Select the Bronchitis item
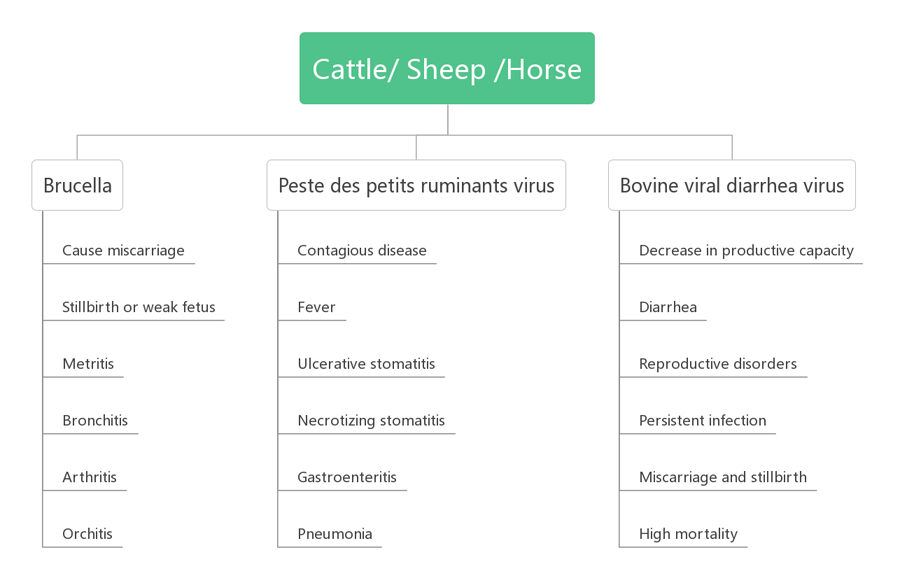The image size is (900, 583). click(95, 421)
